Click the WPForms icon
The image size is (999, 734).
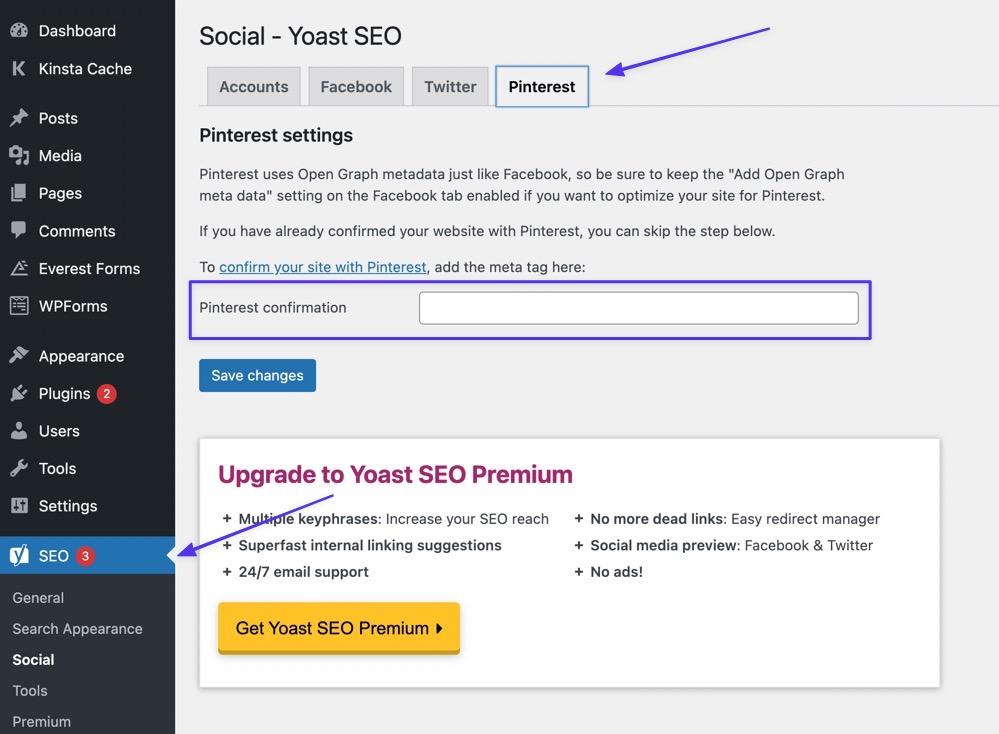pos(20,305)
